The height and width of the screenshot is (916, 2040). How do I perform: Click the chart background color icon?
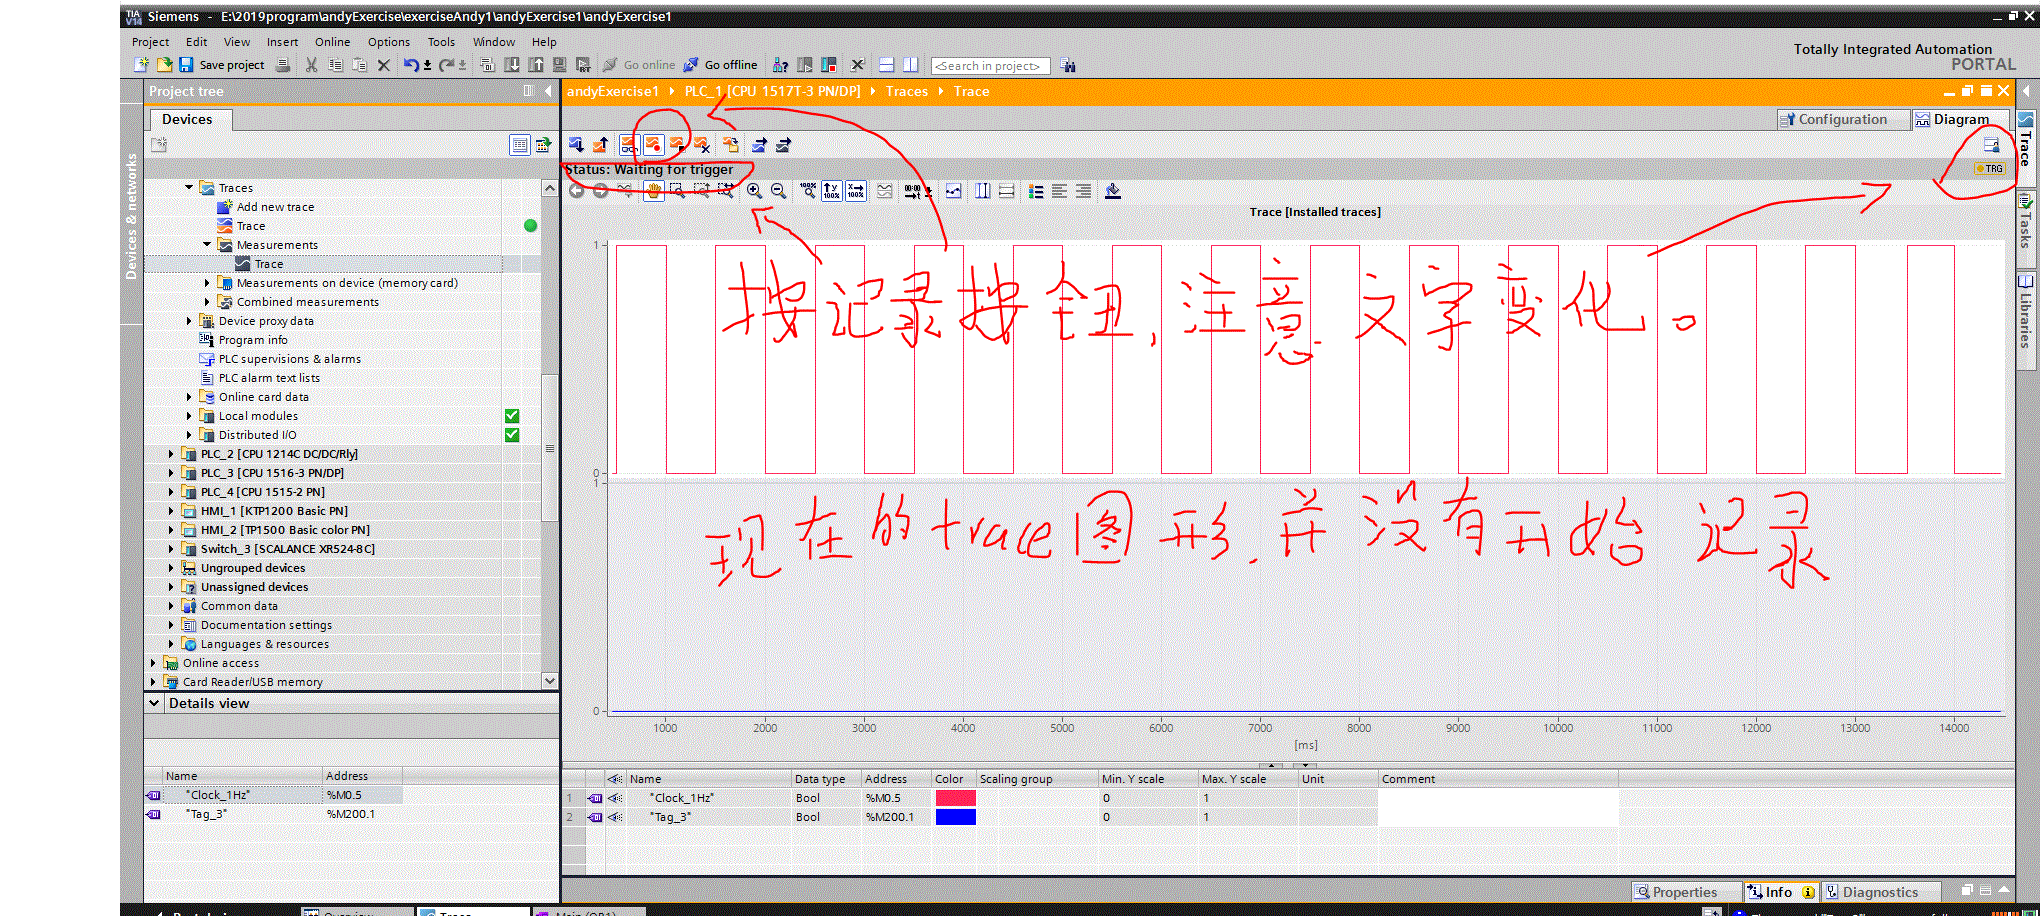coord(1113,191)
